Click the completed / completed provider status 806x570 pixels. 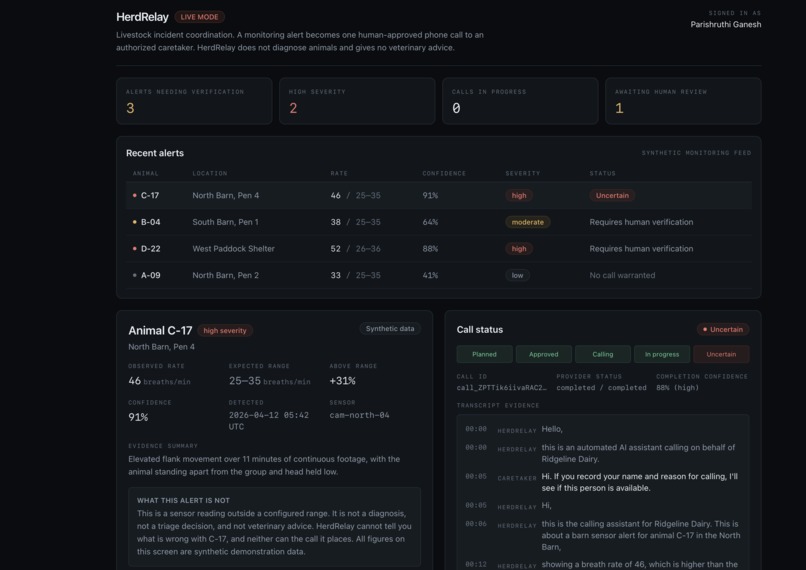601,388
